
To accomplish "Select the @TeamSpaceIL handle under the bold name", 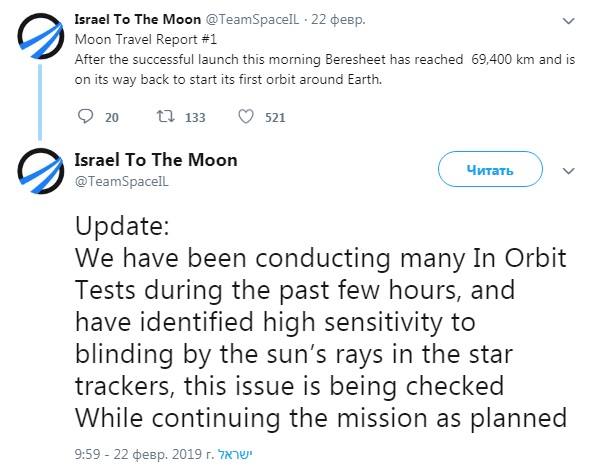I will (x=118, y=180).
